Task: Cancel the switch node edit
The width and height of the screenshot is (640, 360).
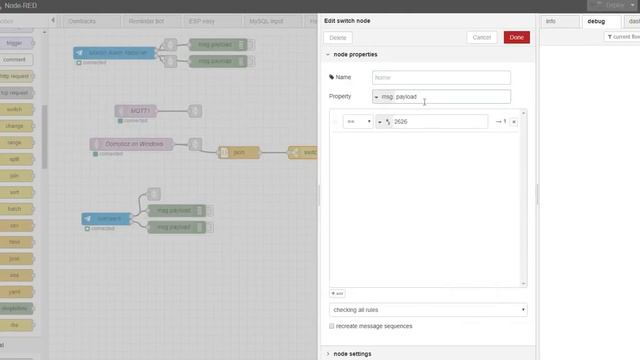Action: point(482,37)
